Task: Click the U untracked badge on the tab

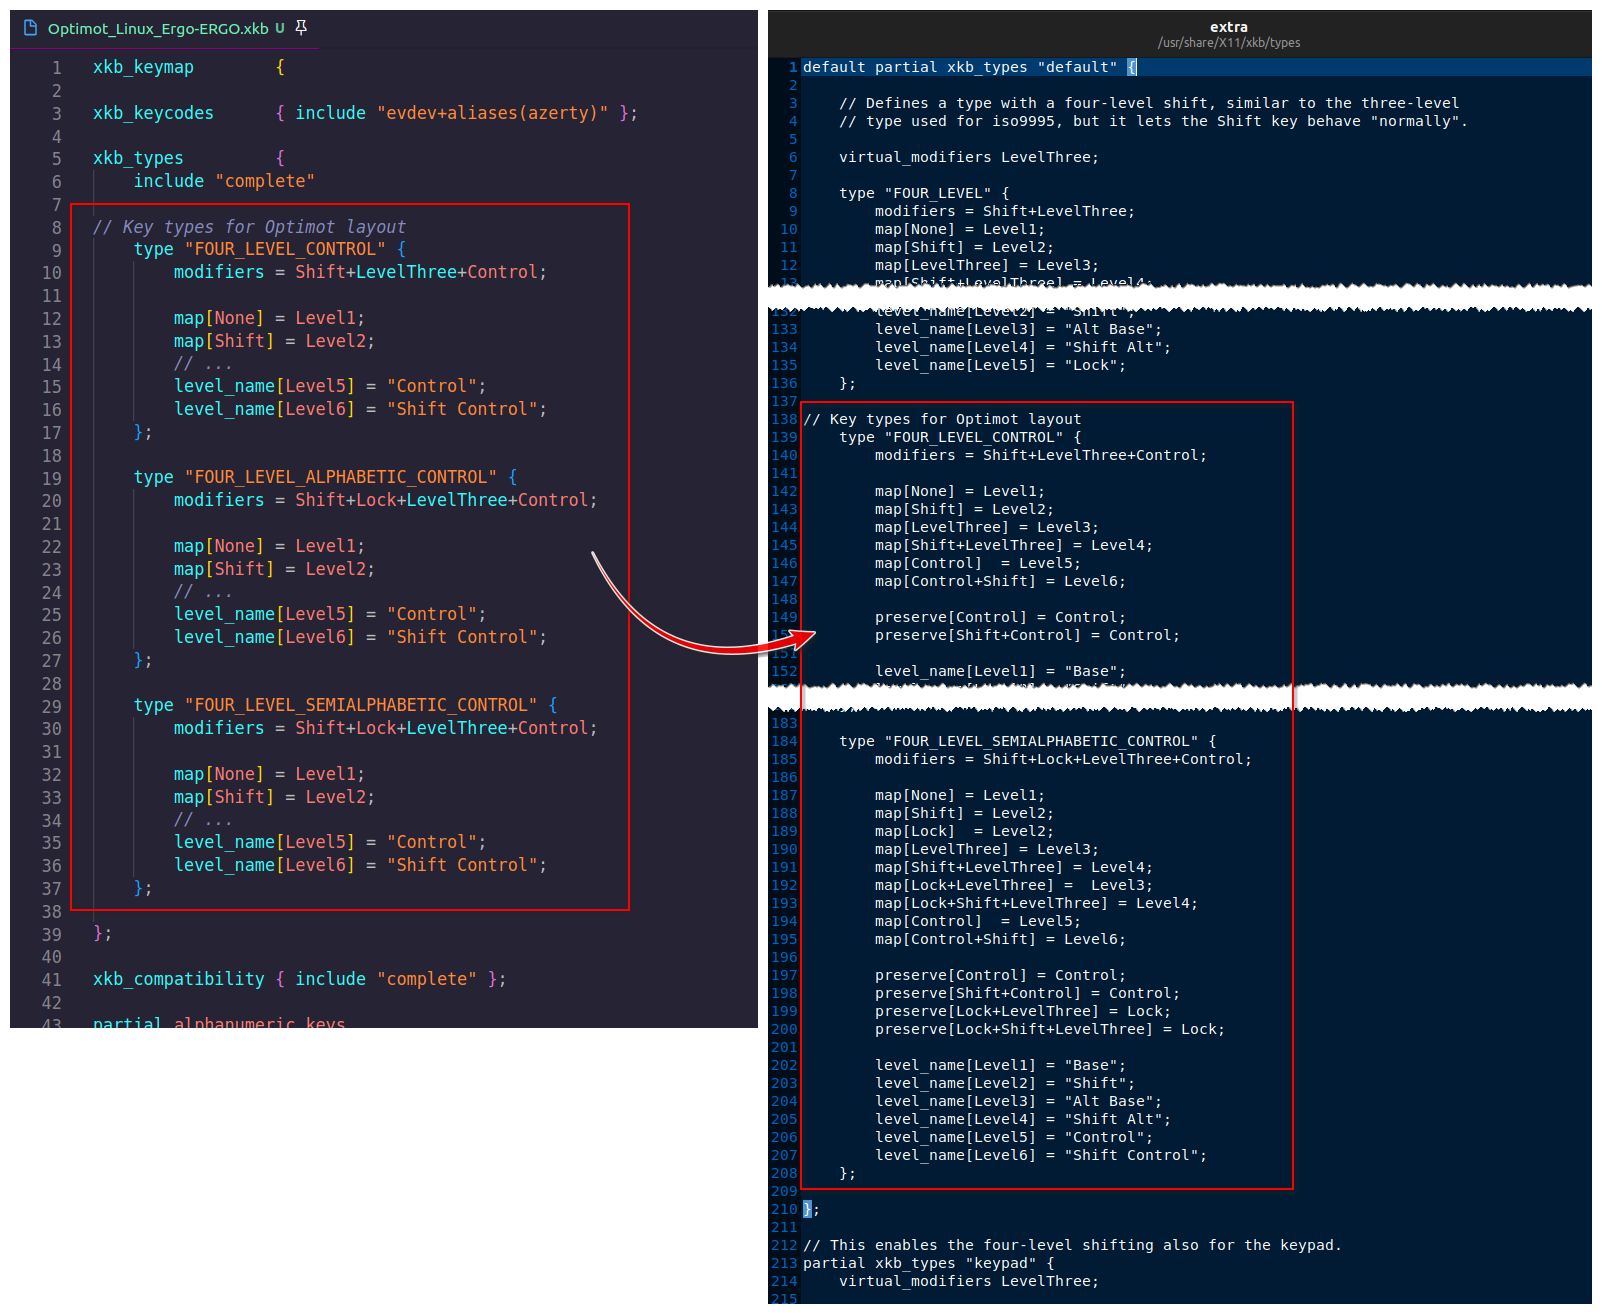Action: [x=280, y=28]
